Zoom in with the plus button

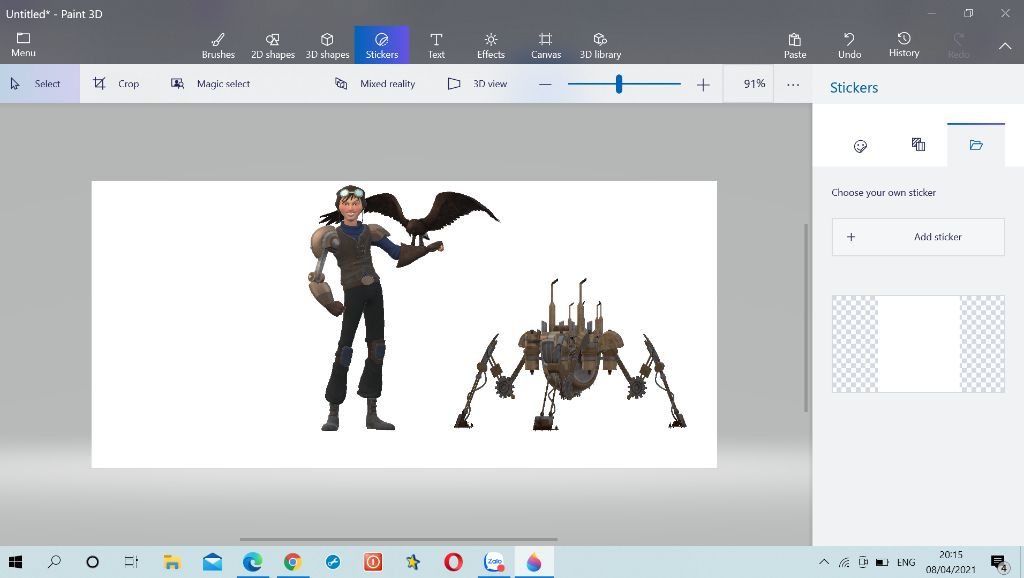[x=703, y=84]
